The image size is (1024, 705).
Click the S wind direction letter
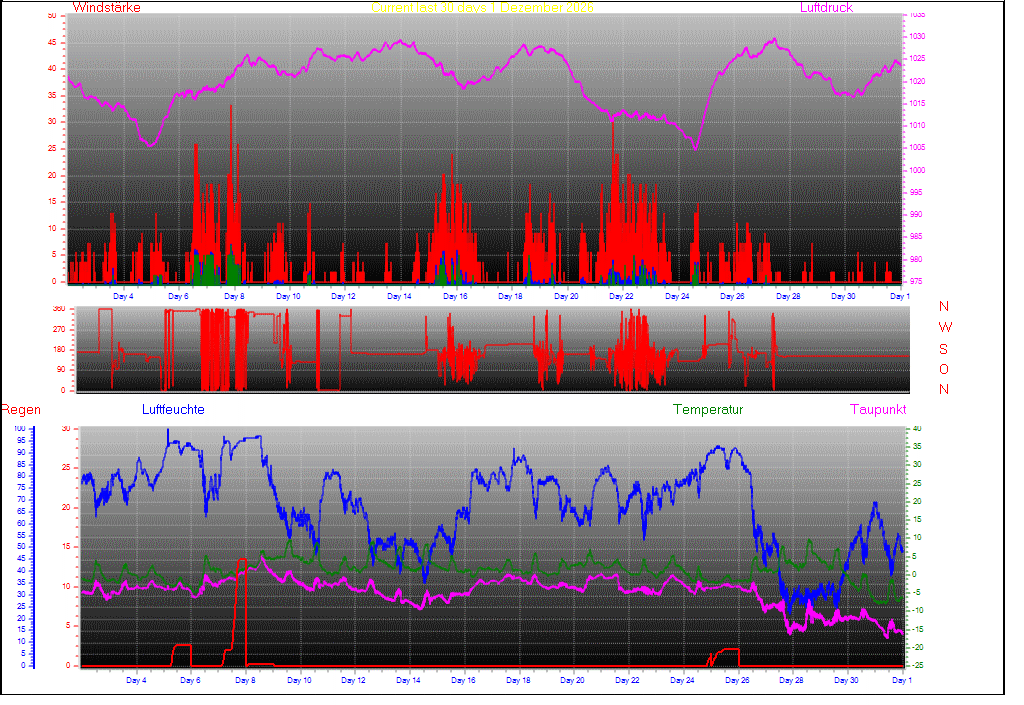click(944, 349)
